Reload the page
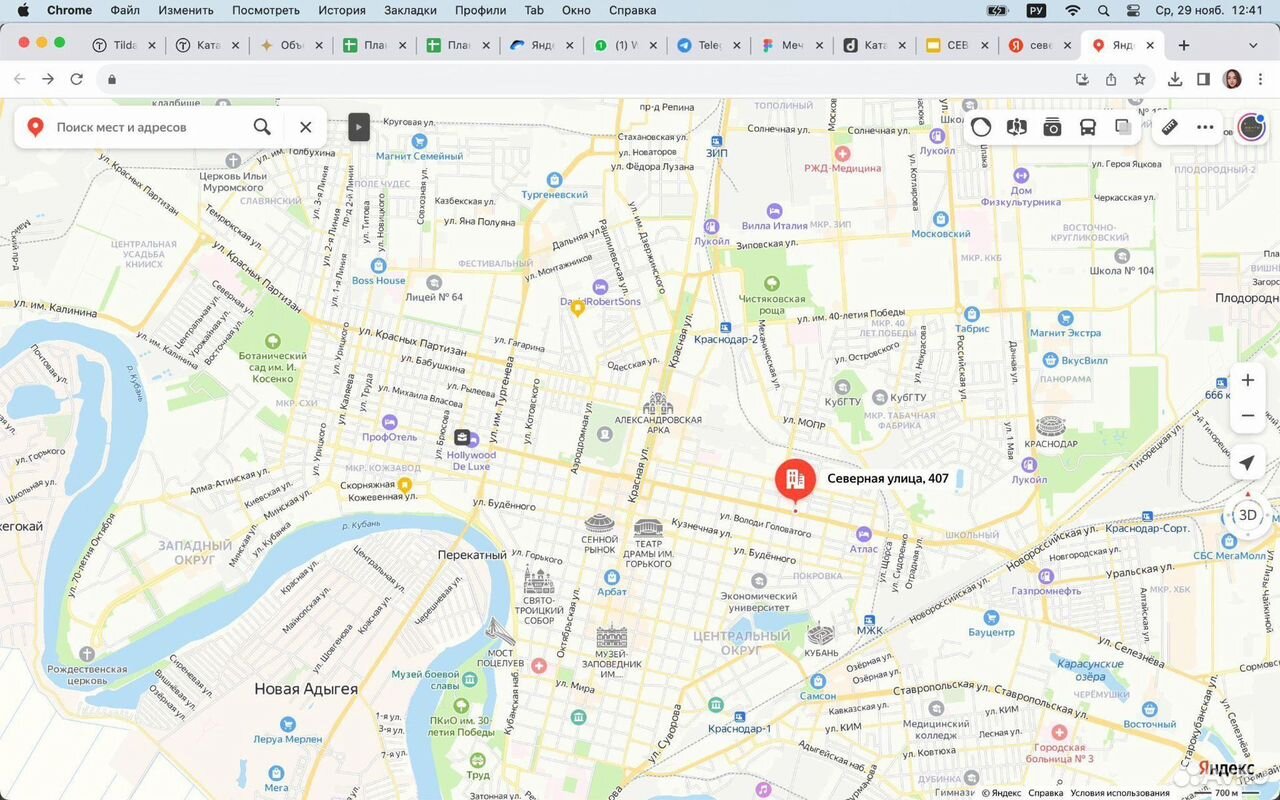The image size is (1280, 800). [77, 79]
